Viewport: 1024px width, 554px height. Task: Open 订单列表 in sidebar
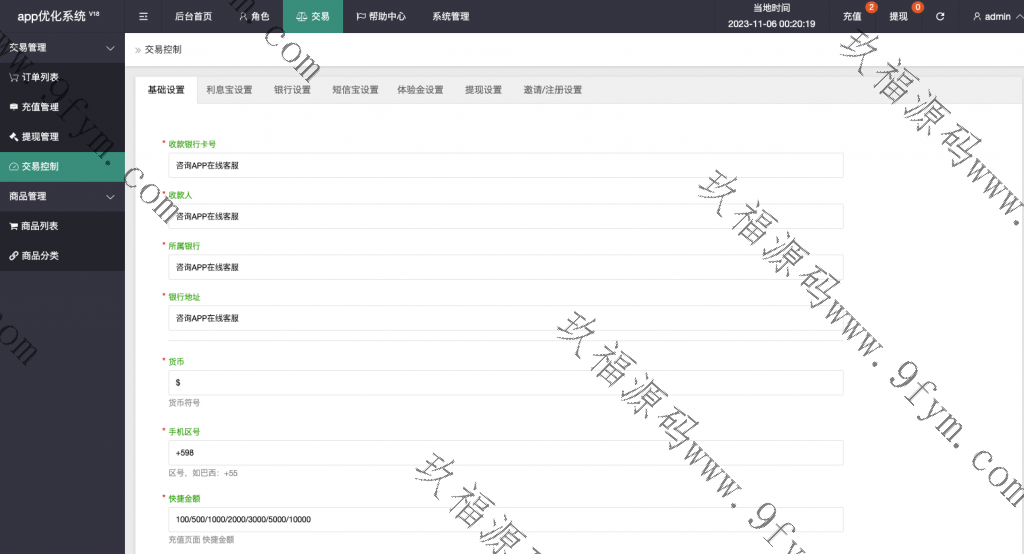[x=40, y=77]
